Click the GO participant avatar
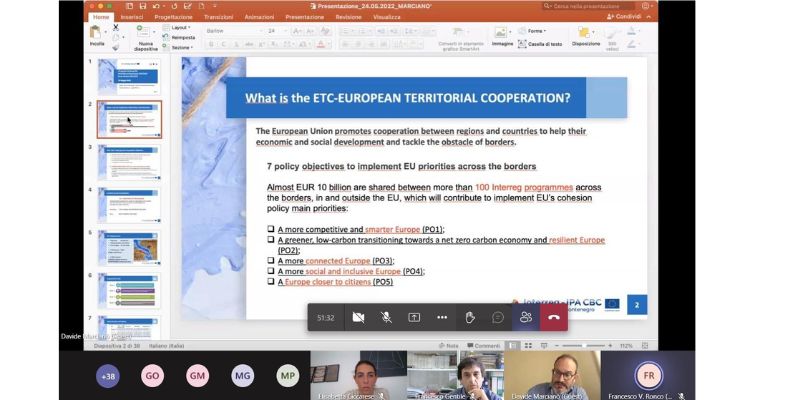Viewport: 800px width, 400px height. pos(153,376)
